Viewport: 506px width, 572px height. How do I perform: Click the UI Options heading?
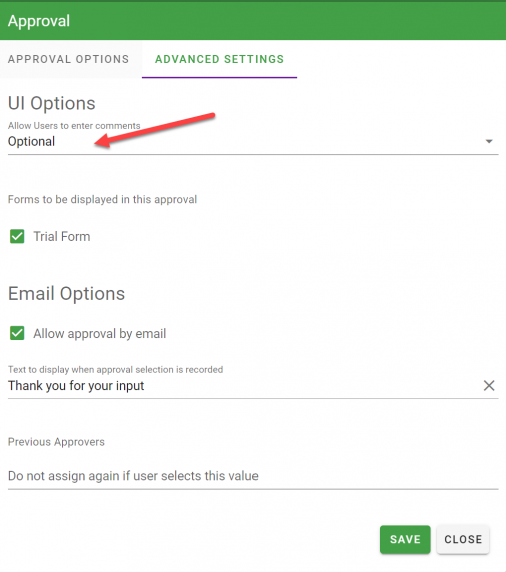pyautogui.click(x=51, y=103)
